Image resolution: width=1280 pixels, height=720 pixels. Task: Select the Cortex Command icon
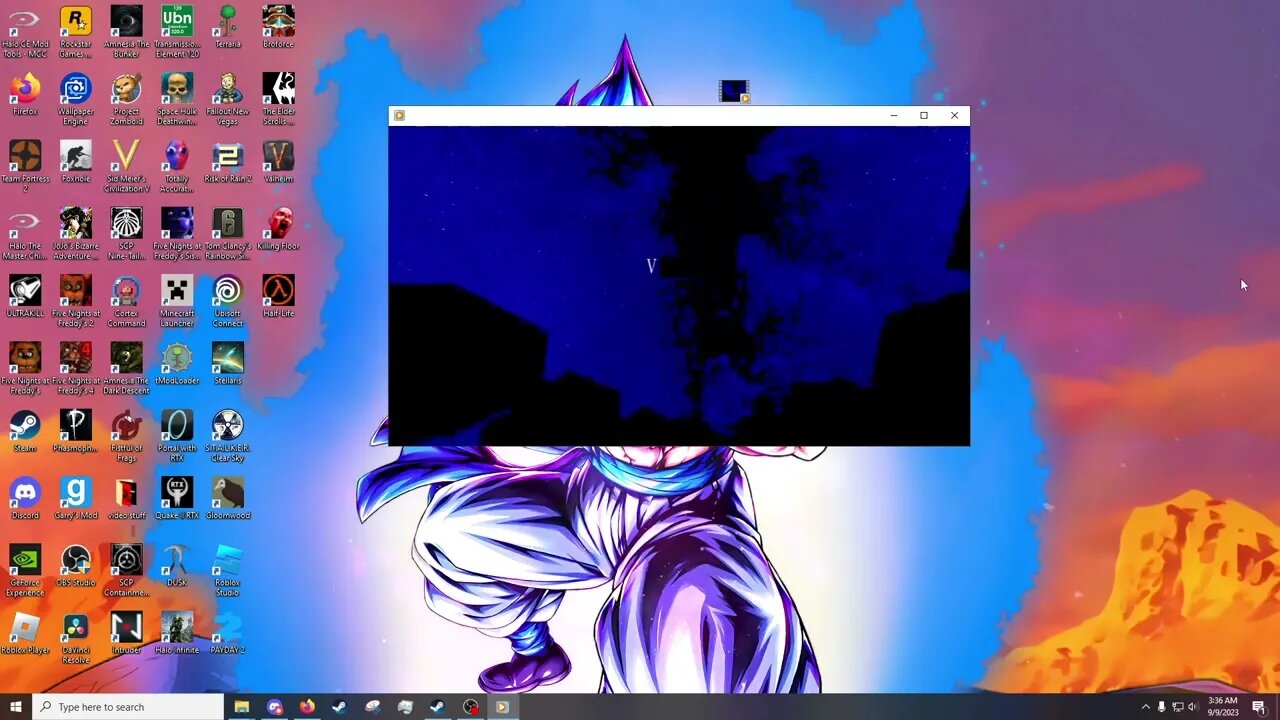tap(126, 301)
